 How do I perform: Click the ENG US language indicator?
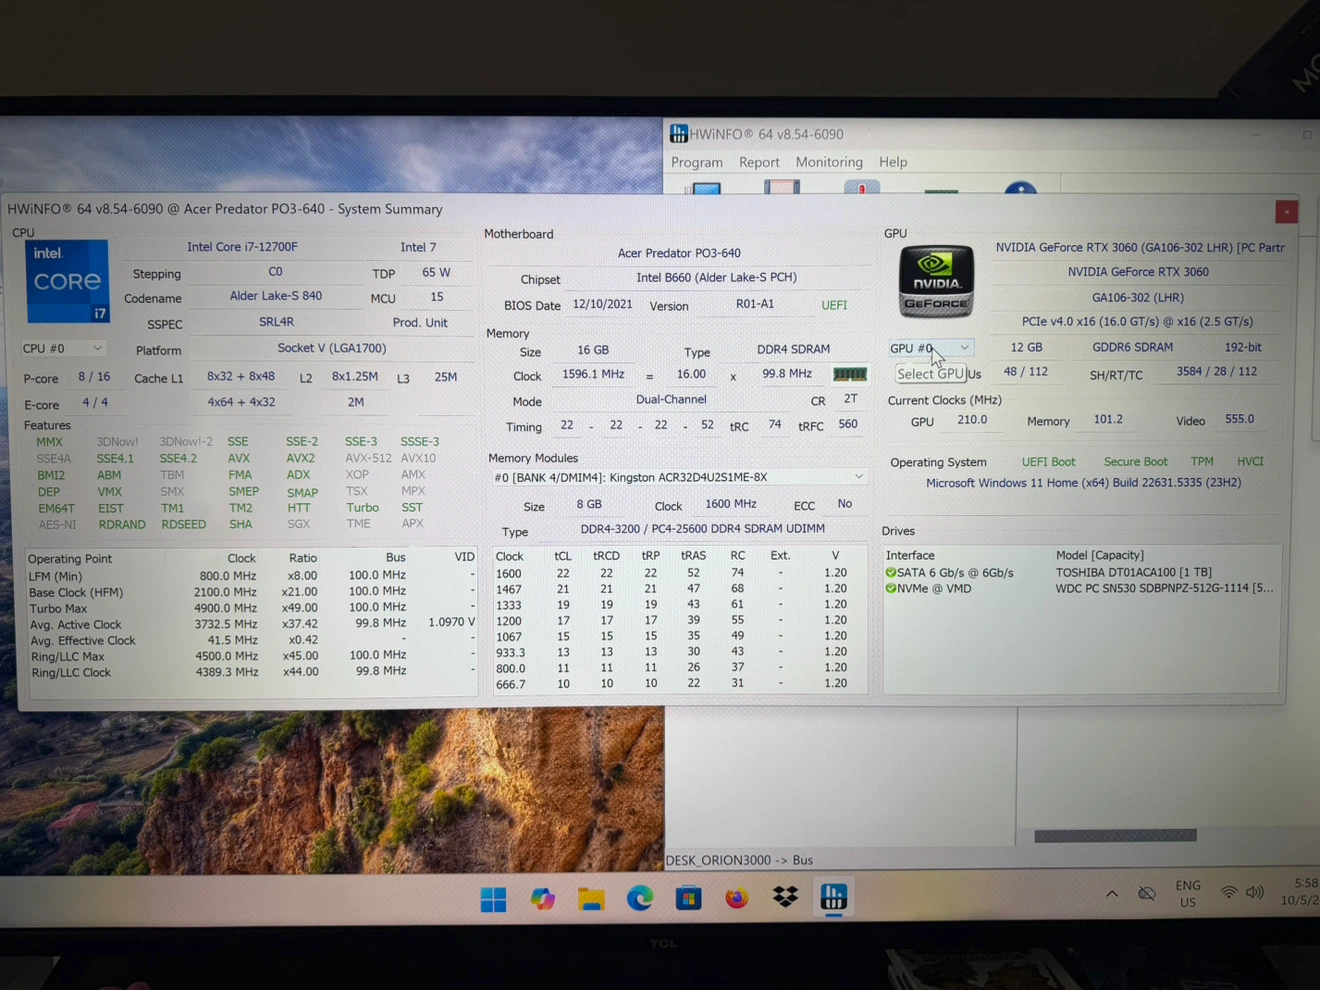pyautogui.click(x=1188, y=894)
